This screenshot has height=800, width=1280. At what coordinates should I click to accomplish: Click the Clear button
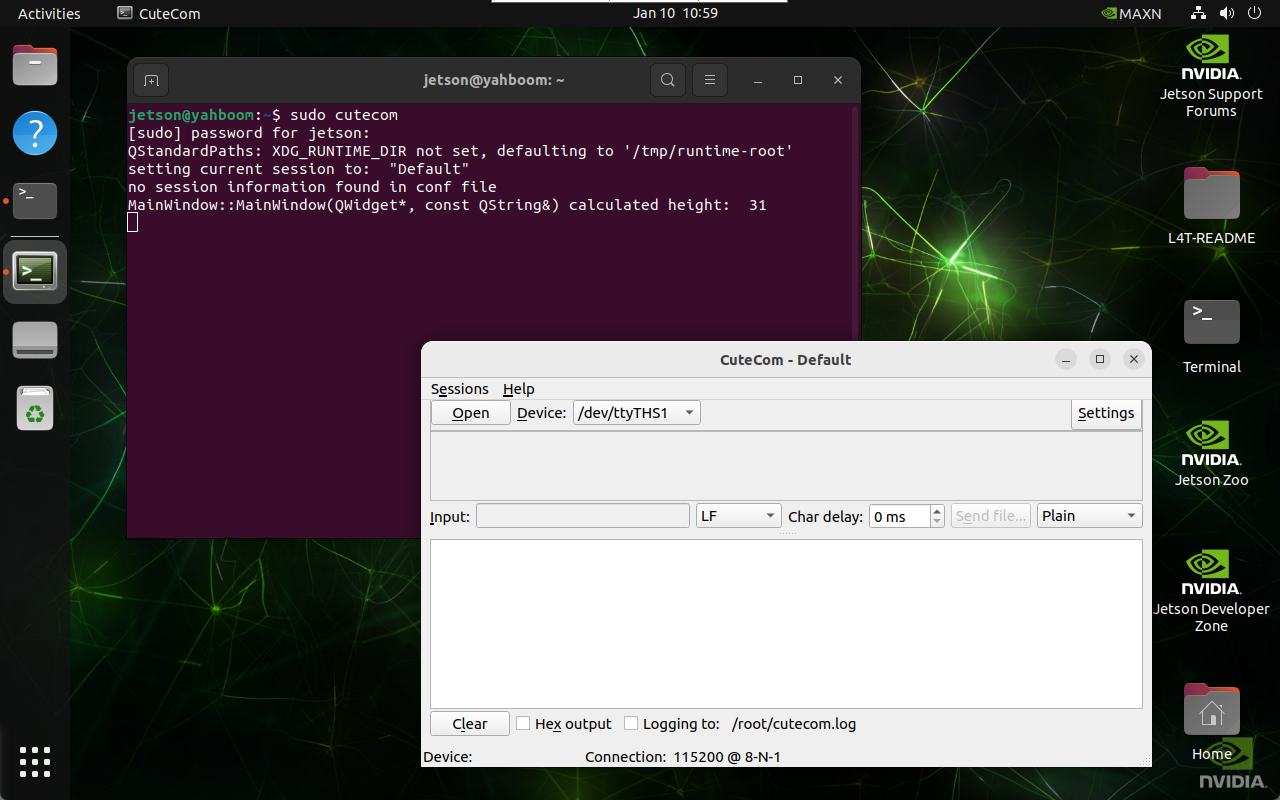(x=470, y=724)
